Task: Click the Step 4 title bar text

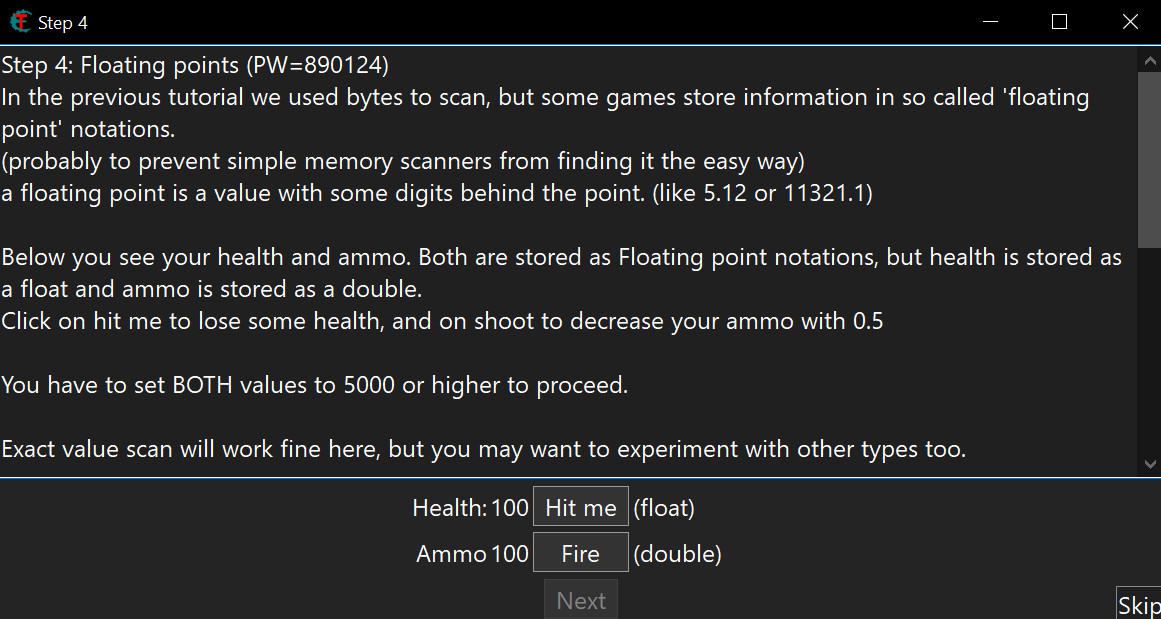Action: 63,22
